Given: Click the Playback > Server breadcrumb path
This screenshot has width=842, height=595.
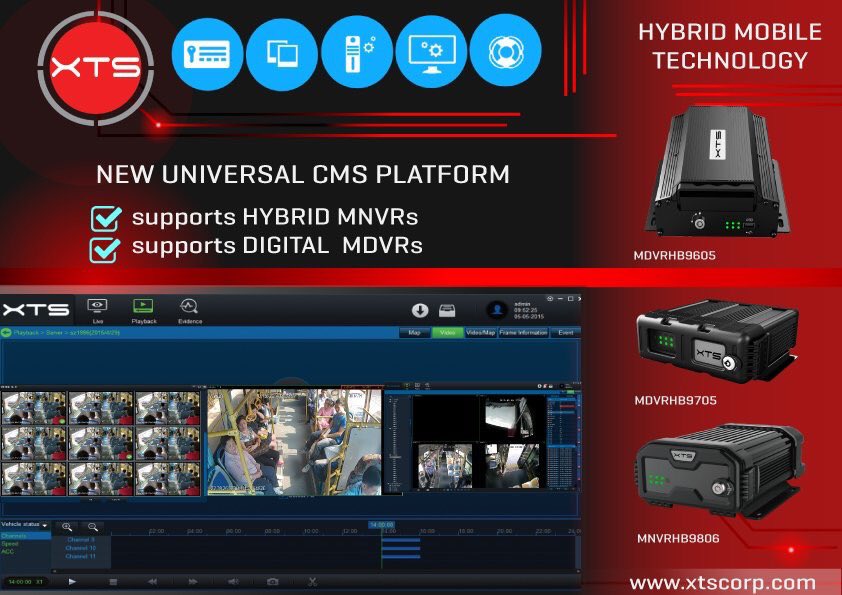Looking at the screenshot, I should click(x=67, y=333).
